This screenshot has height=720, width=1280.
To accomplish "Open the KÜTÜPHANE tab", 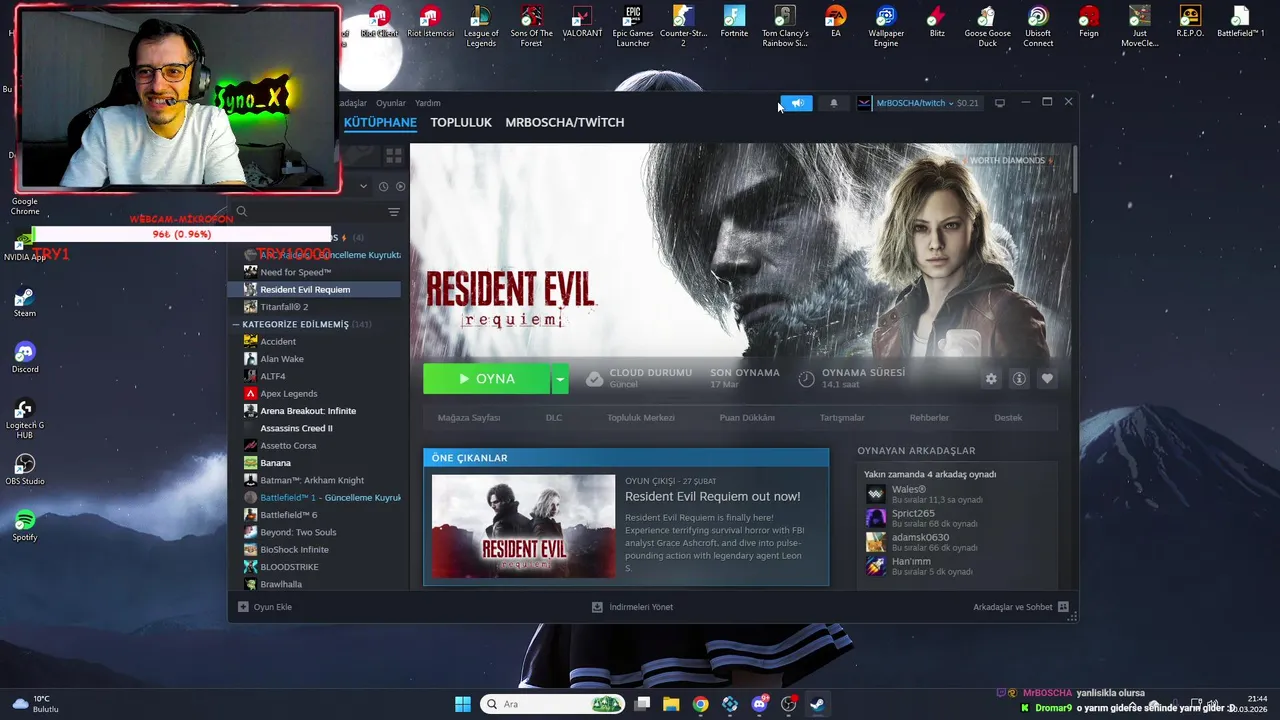I will coord(380,122).
